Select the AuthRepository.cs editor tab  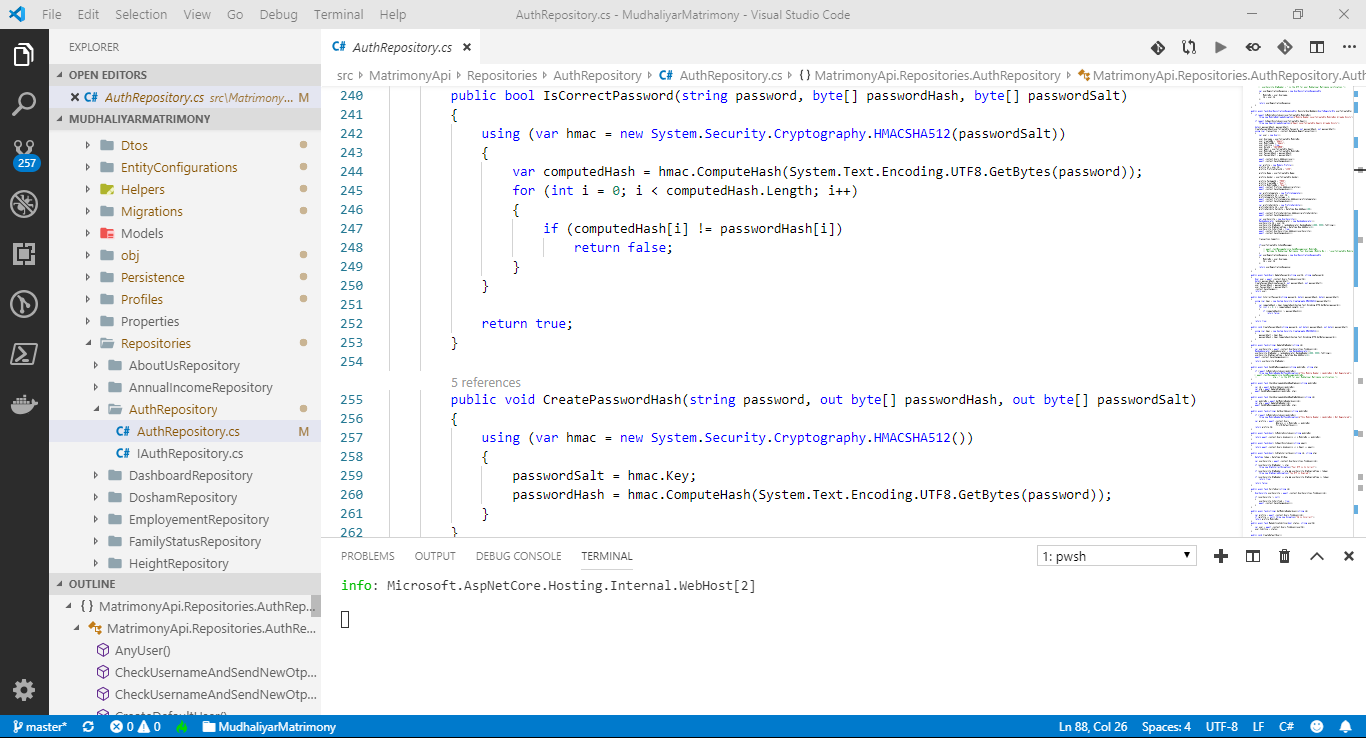[401, 47]
